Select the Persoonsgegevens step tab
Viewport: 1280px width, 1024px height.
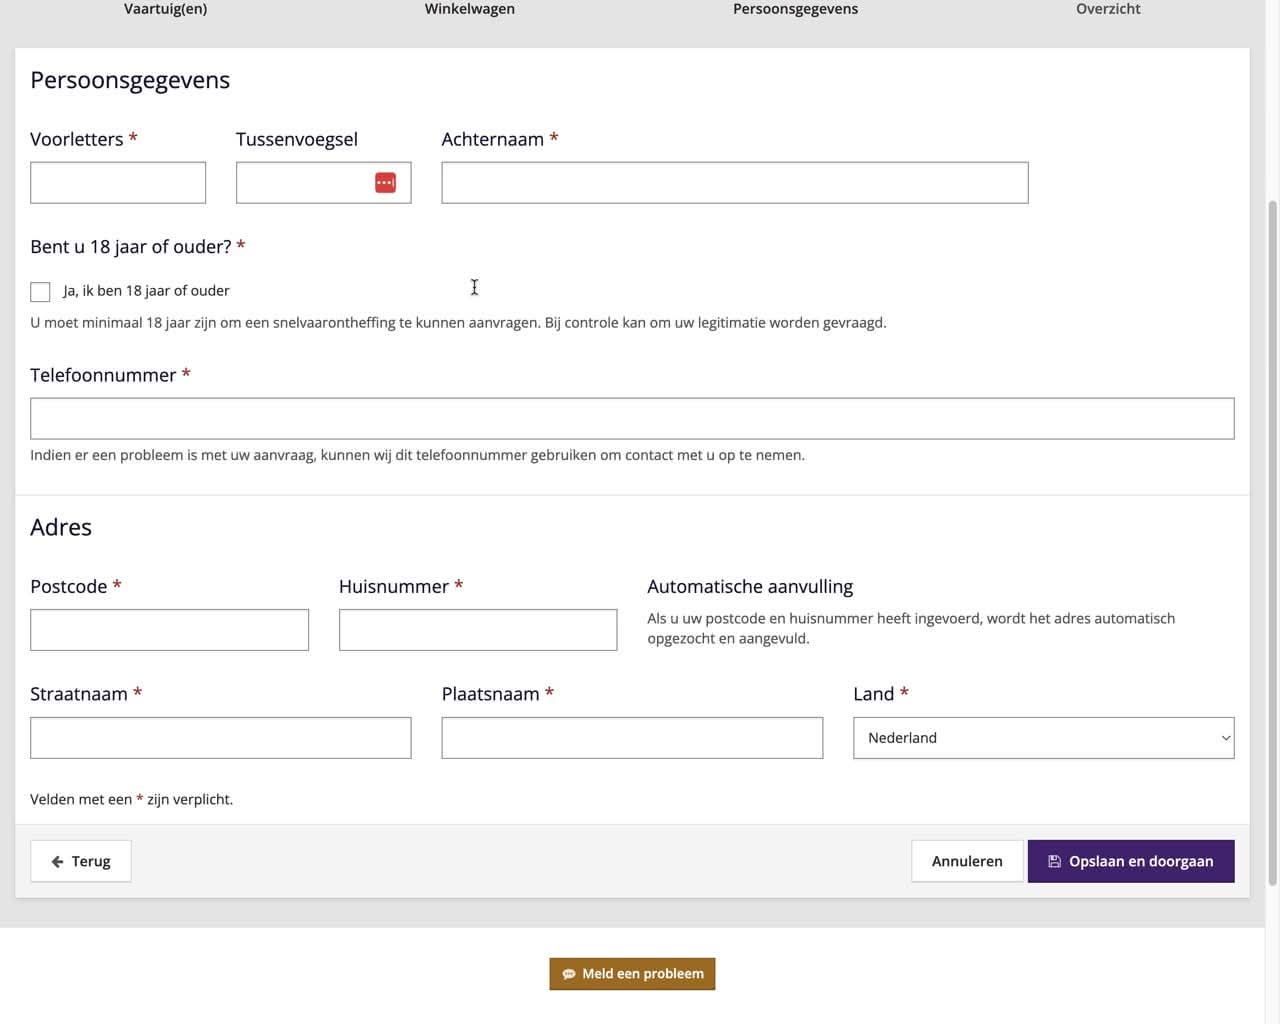(795, 9)
